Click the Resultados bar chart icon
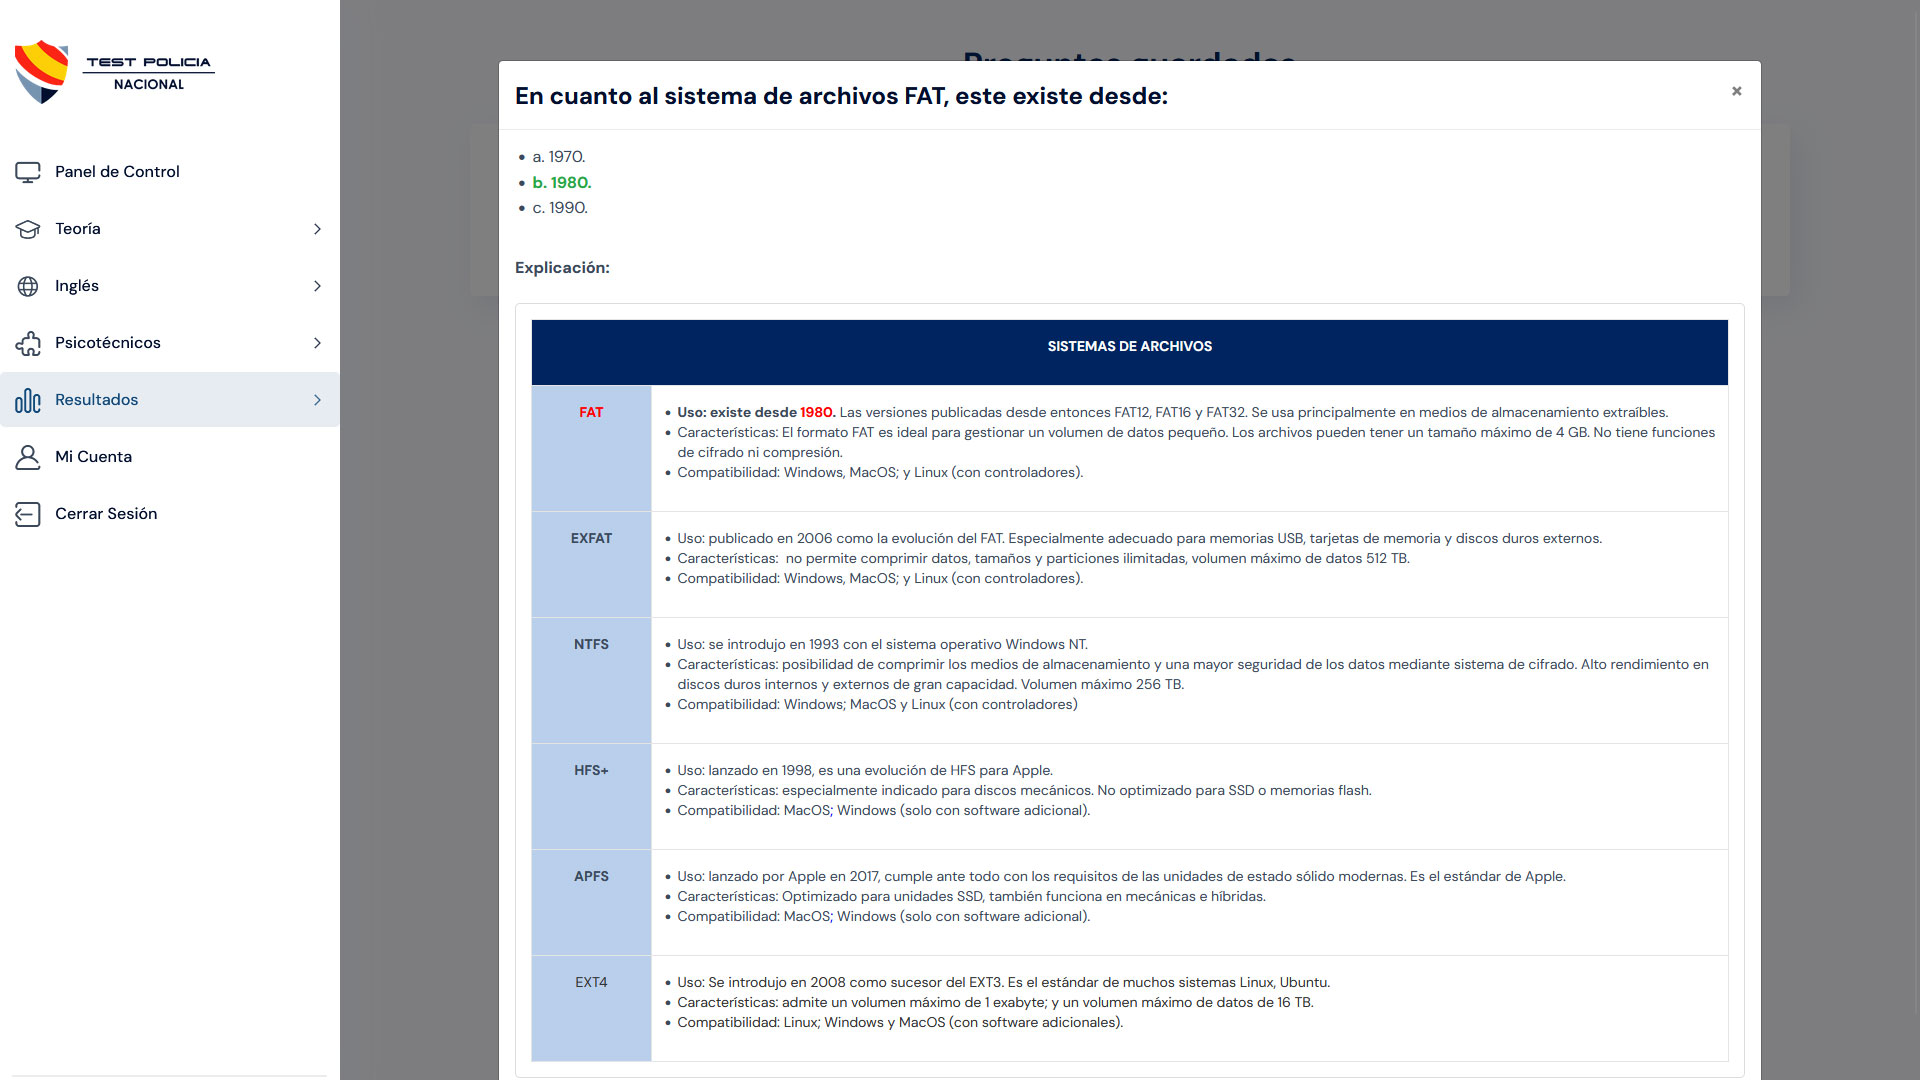This screenshot has width=1920, height=1080. (28, 400)
